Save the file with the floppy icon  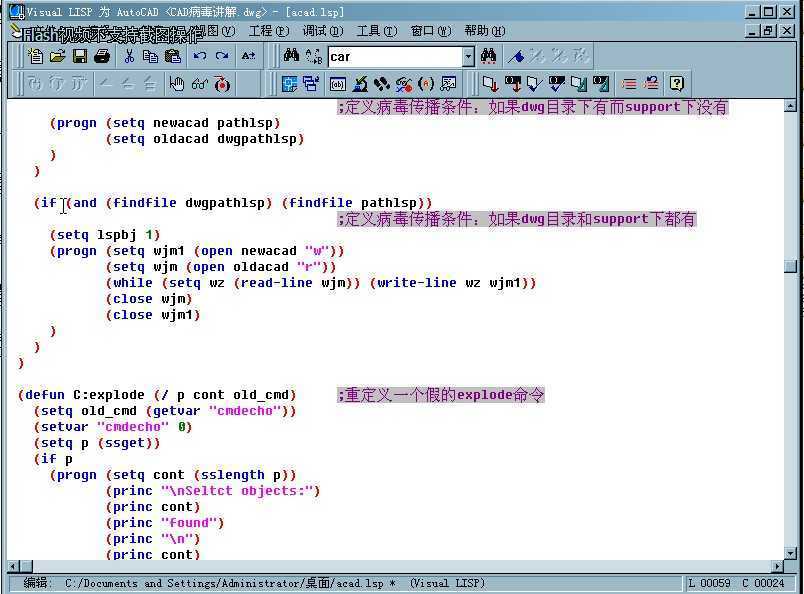[x=79, y=56]
